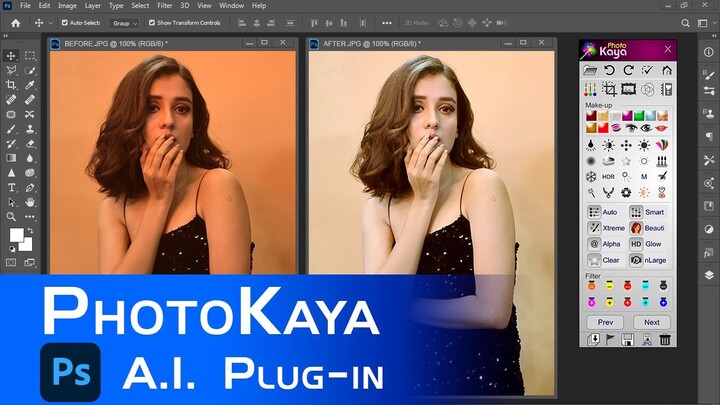Open the Window menu

pos(231,6)
